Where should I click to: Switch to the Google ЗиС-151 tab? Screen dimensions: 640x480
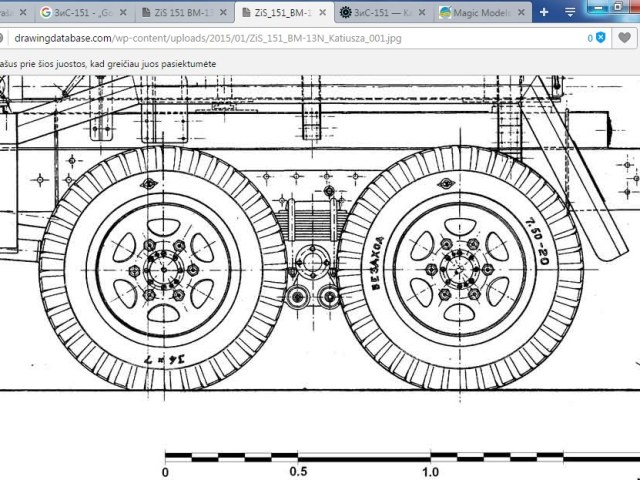[x=80, y=13]
